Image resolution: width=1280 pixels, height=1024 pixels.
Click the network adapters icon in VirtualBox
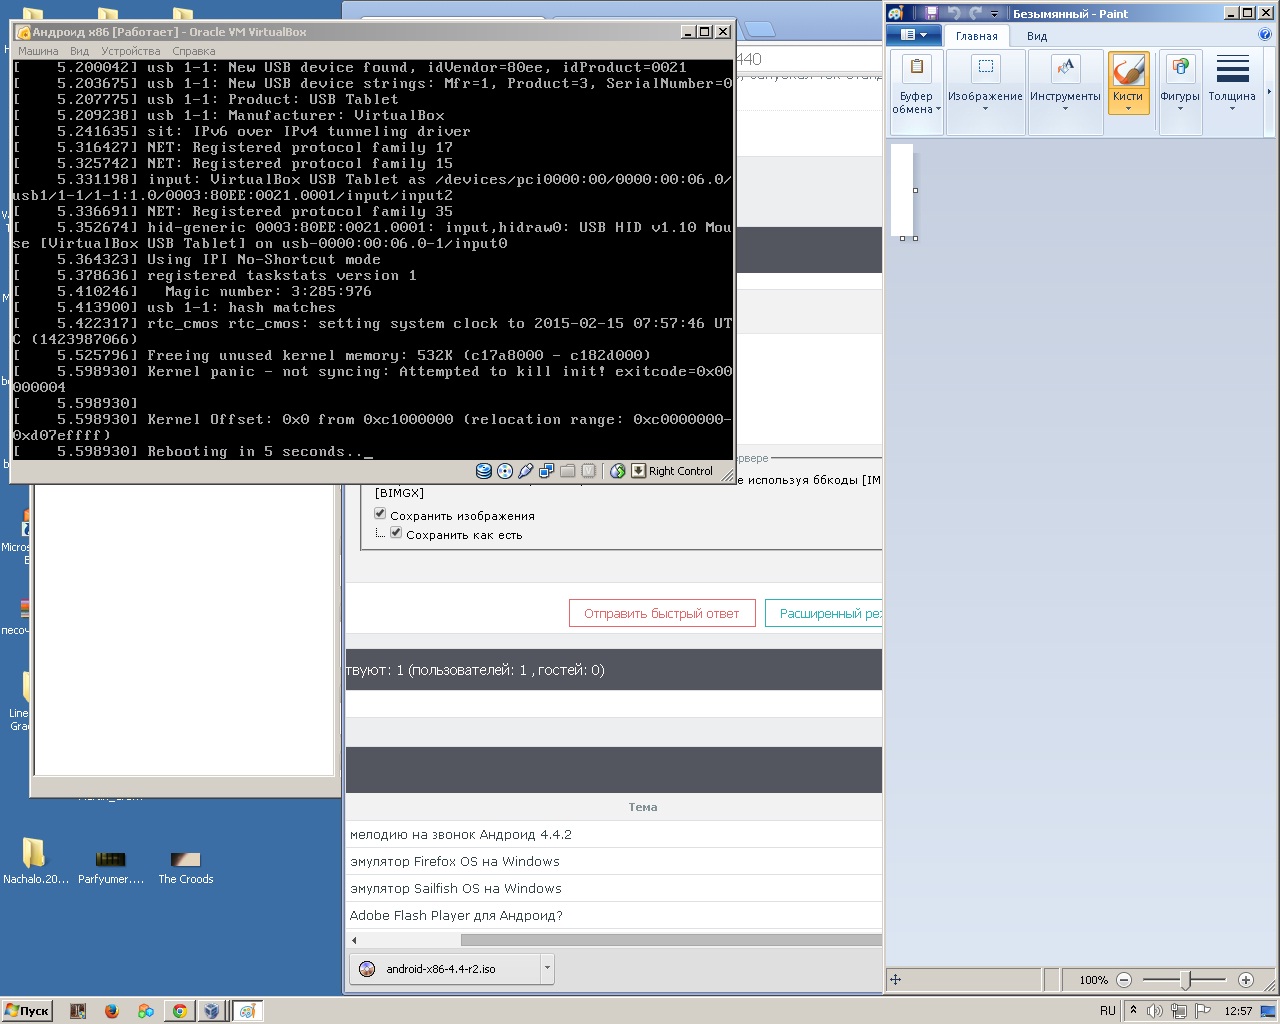coord(547,471)
